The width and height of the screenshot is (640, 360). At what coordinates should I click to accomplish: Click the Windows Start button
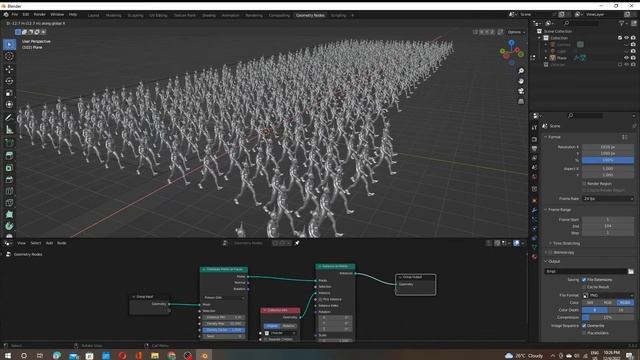(7, 356)
